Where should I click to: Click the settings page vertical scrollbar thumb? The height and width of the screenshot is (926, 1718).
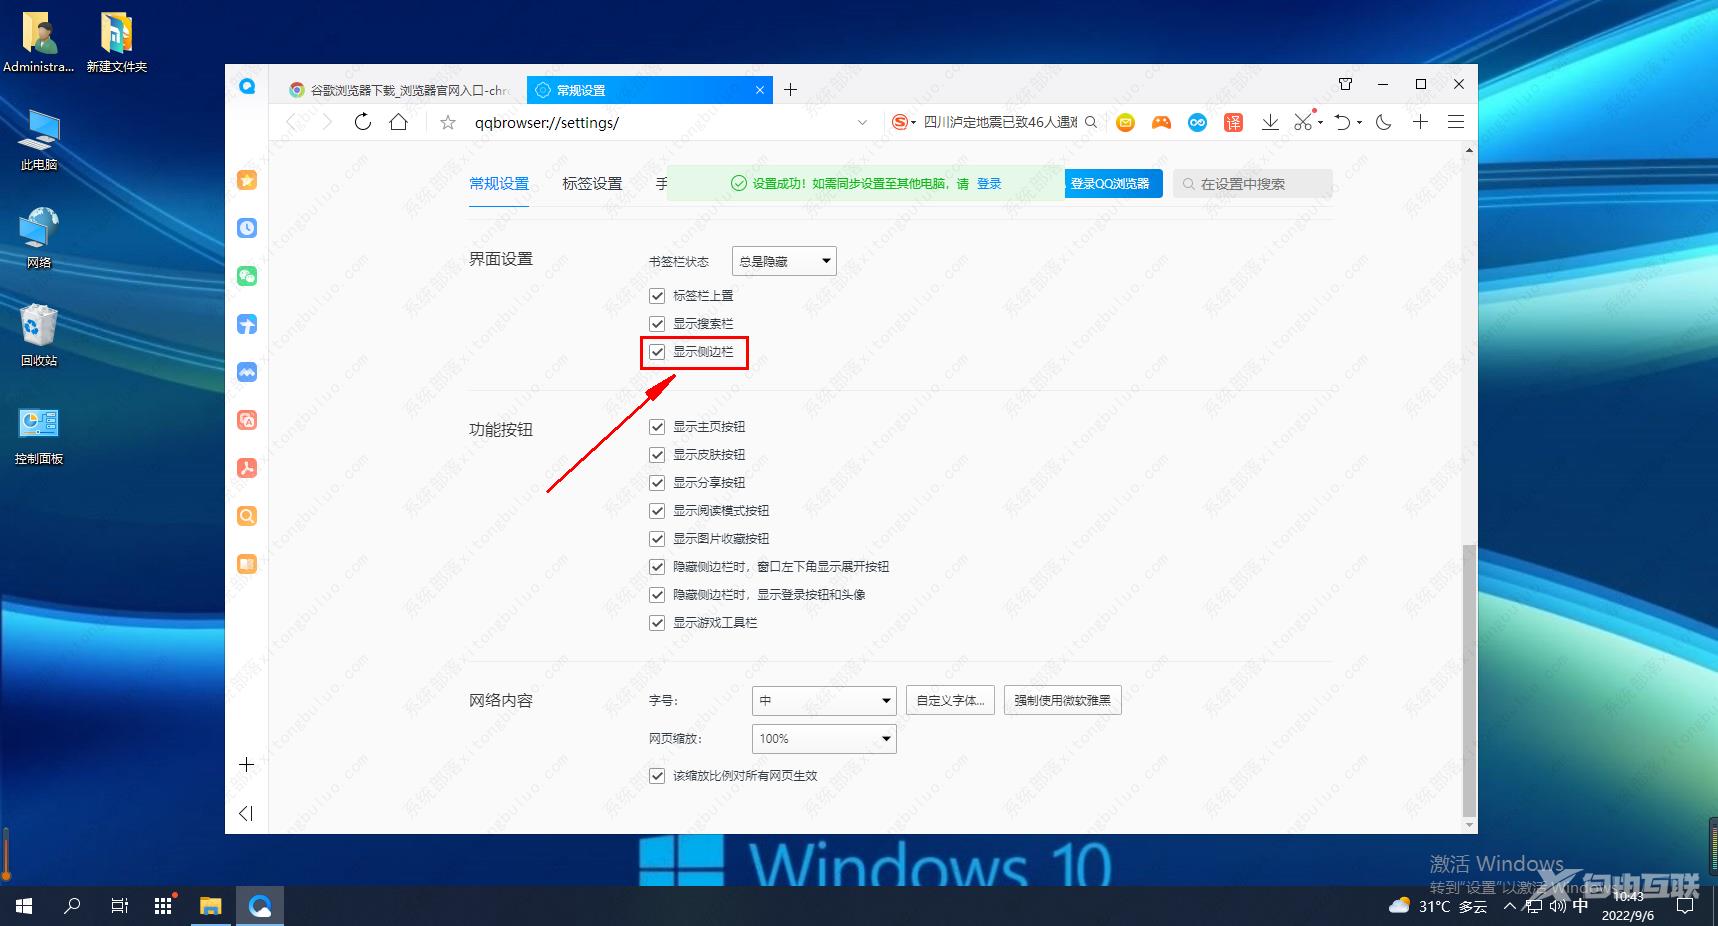(x=1468, y=681)
